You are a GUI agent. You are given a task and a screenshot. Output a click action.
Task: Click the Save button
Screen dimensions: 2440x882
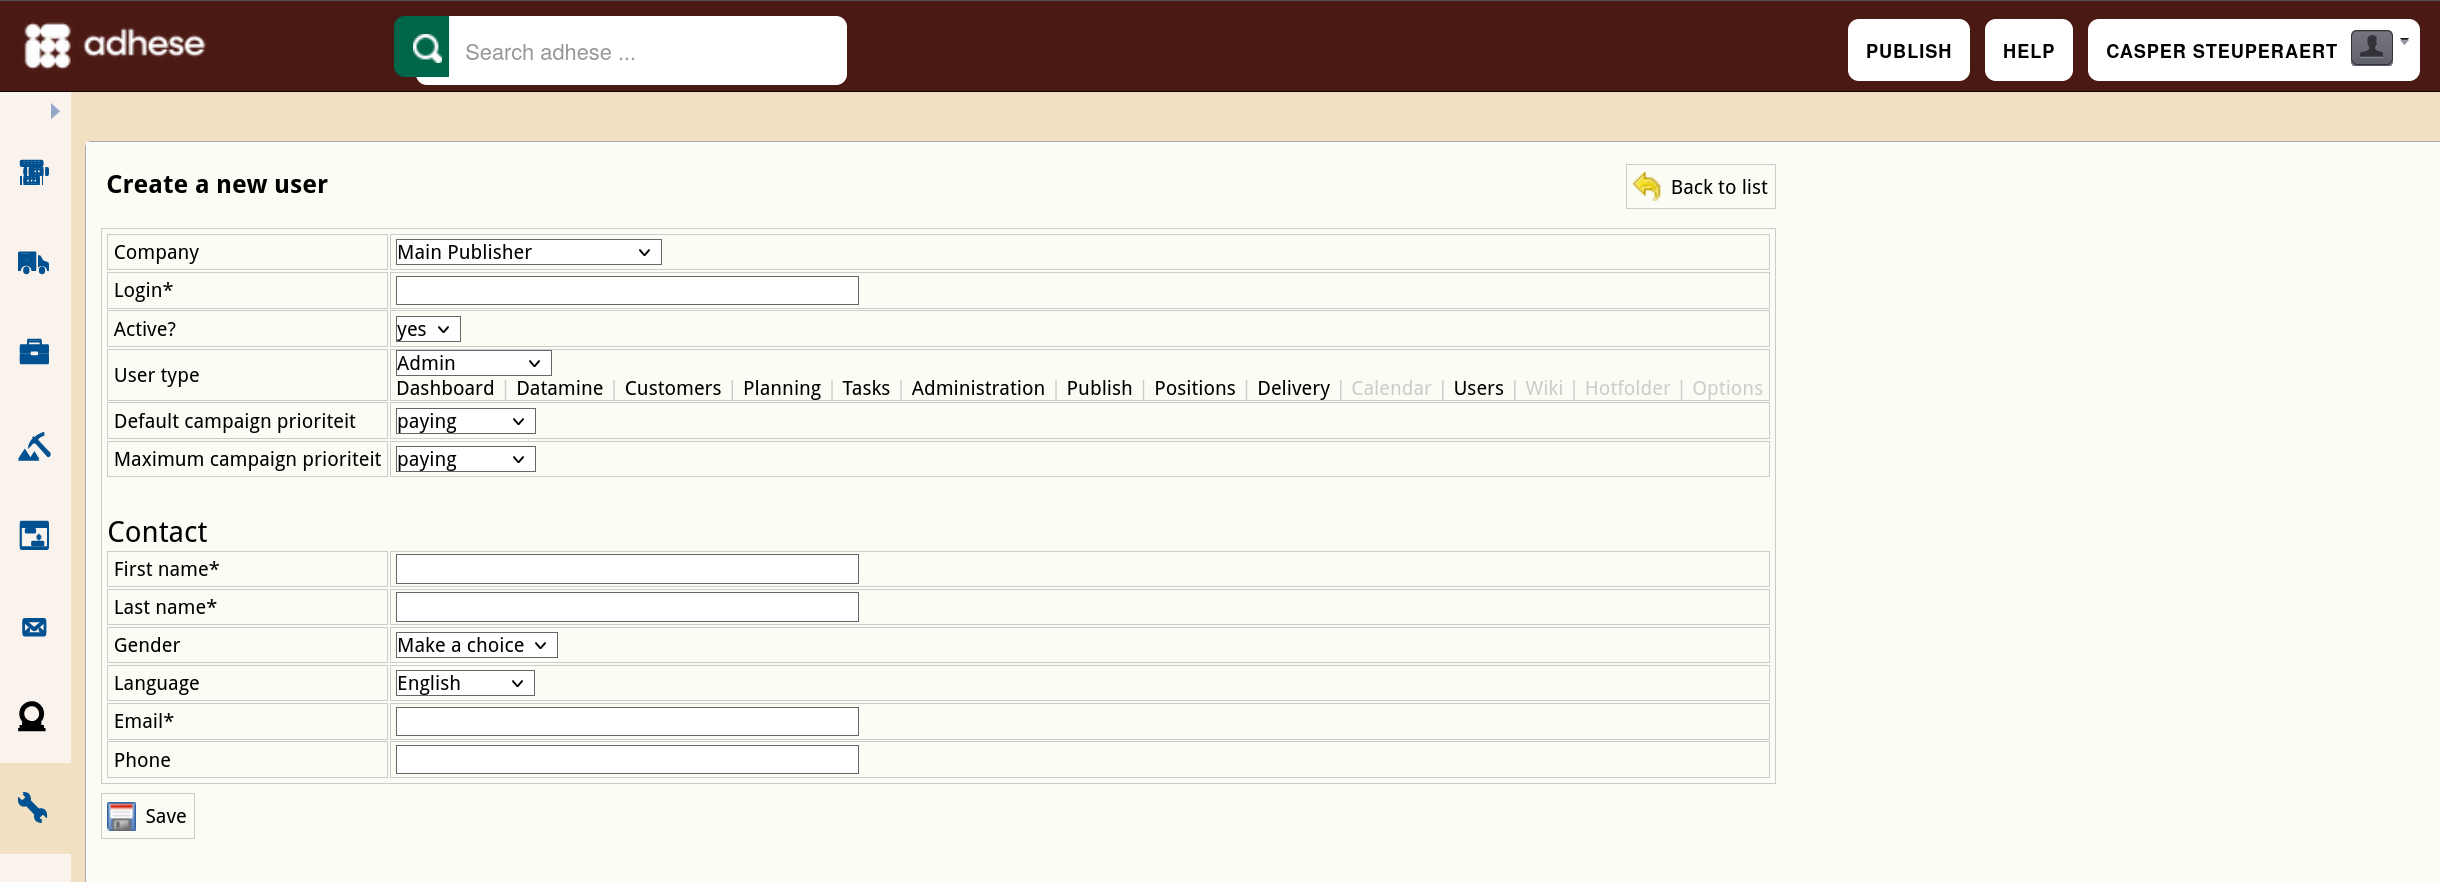tap(148, 816)
